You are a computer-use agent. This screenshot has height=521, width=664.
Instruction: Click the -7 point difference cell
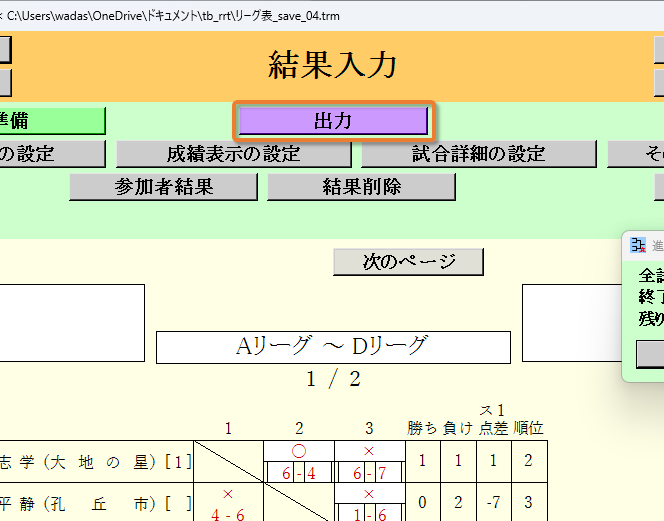pyautogui.click(x=494, y=503)
